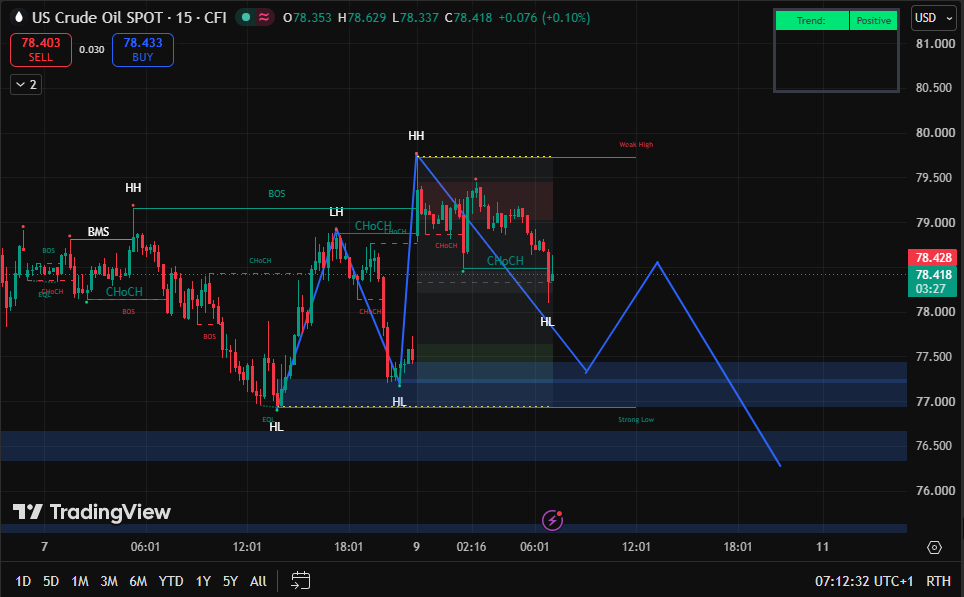Open the USD currency dropdown
The image size is (964, 597).
click(x=933, y=18)
